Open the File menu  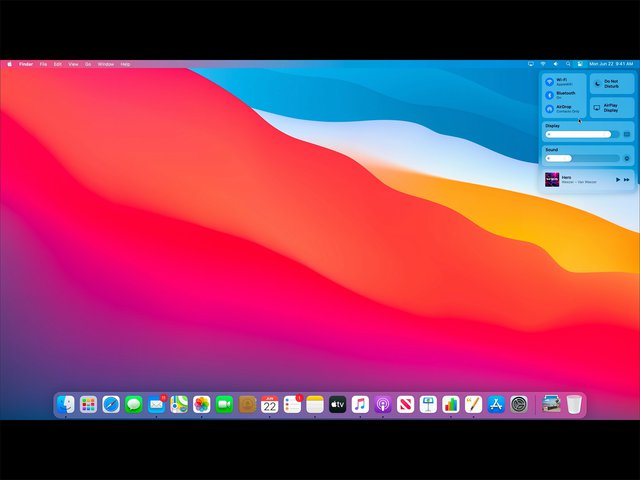[43, 64]
